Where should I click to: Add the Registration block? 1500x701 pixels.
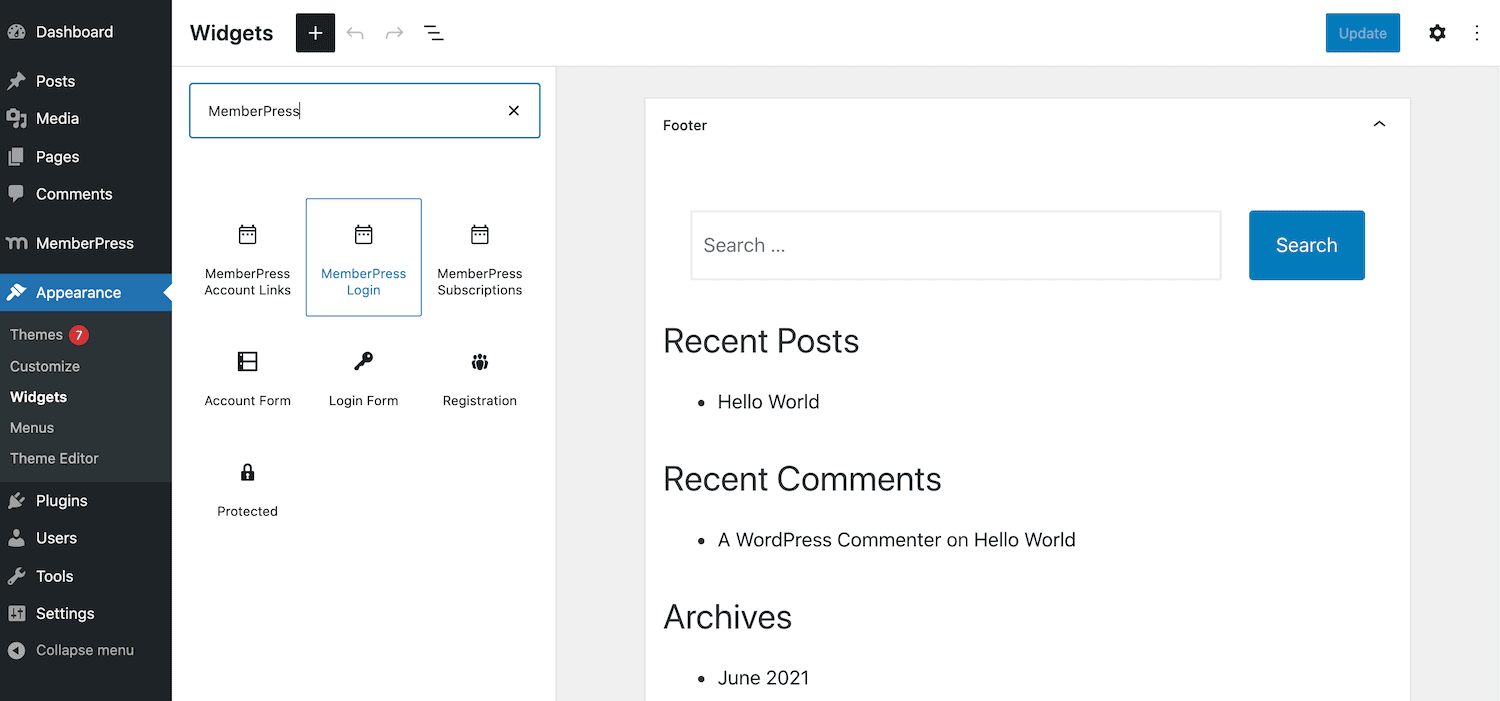point(480,377)
